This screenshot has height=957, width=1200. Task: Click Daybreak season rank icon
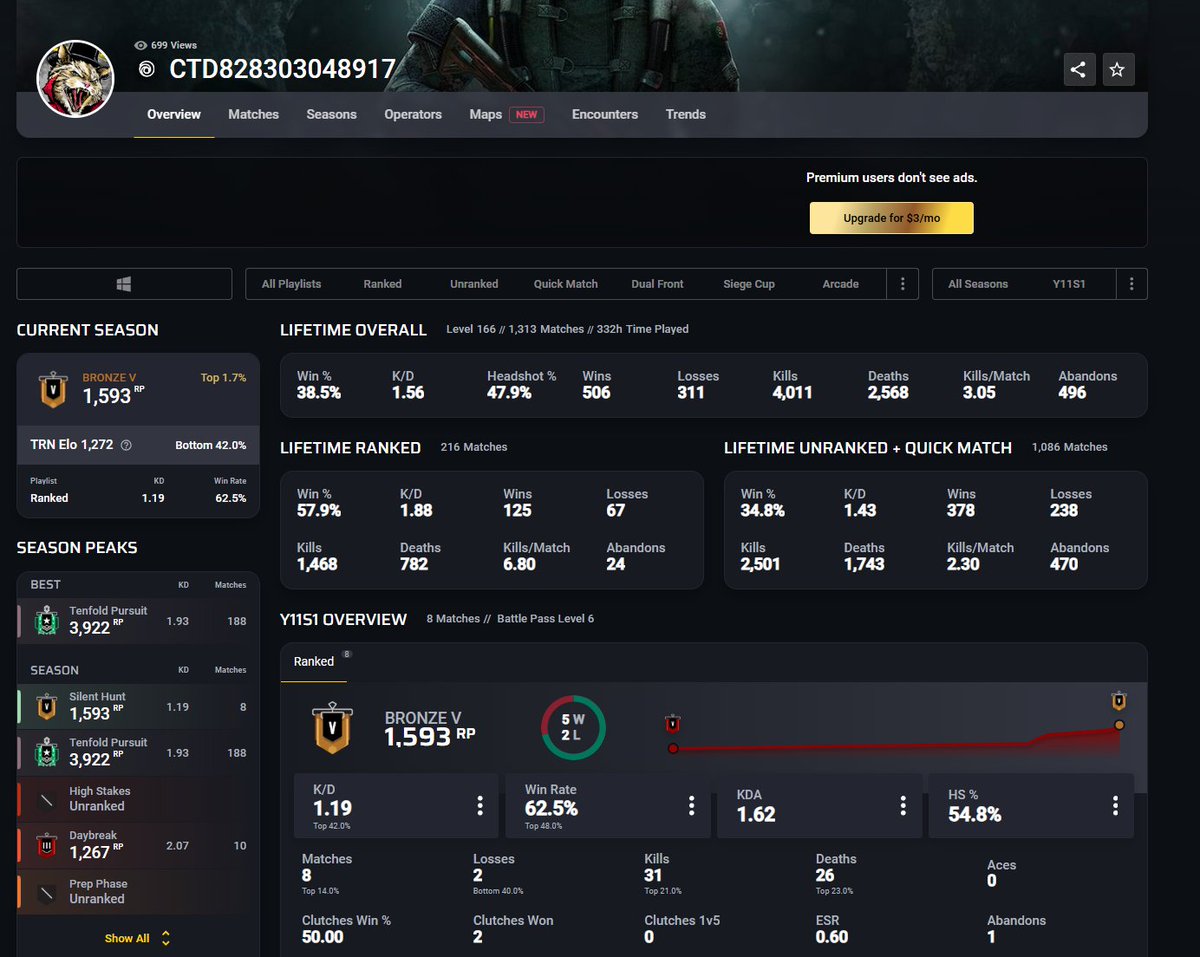point(48,845)
